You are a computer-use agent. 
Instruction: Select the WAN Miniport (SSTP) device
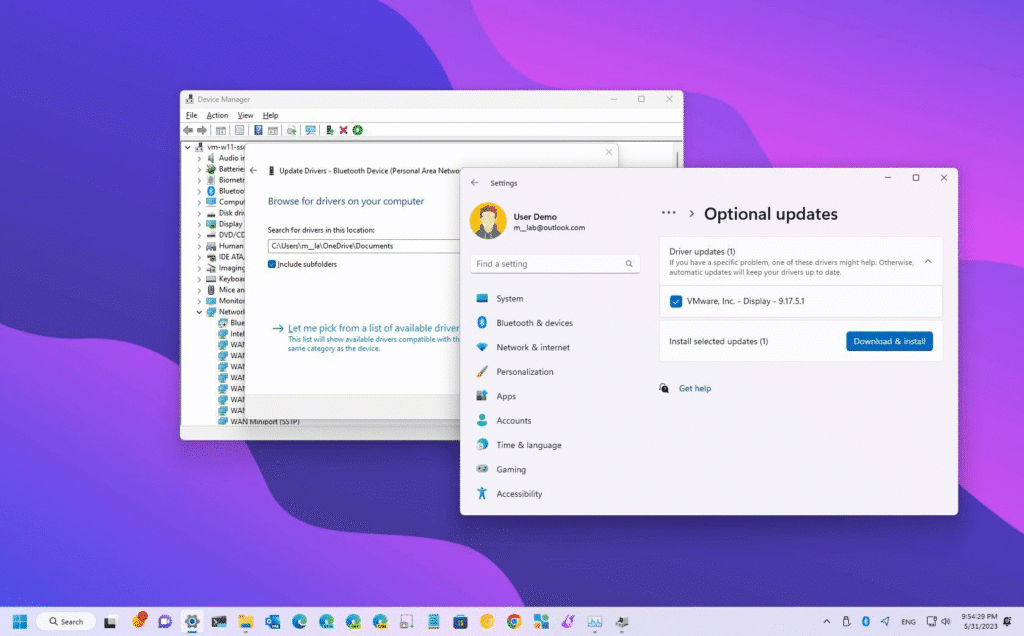coord(264,422)
